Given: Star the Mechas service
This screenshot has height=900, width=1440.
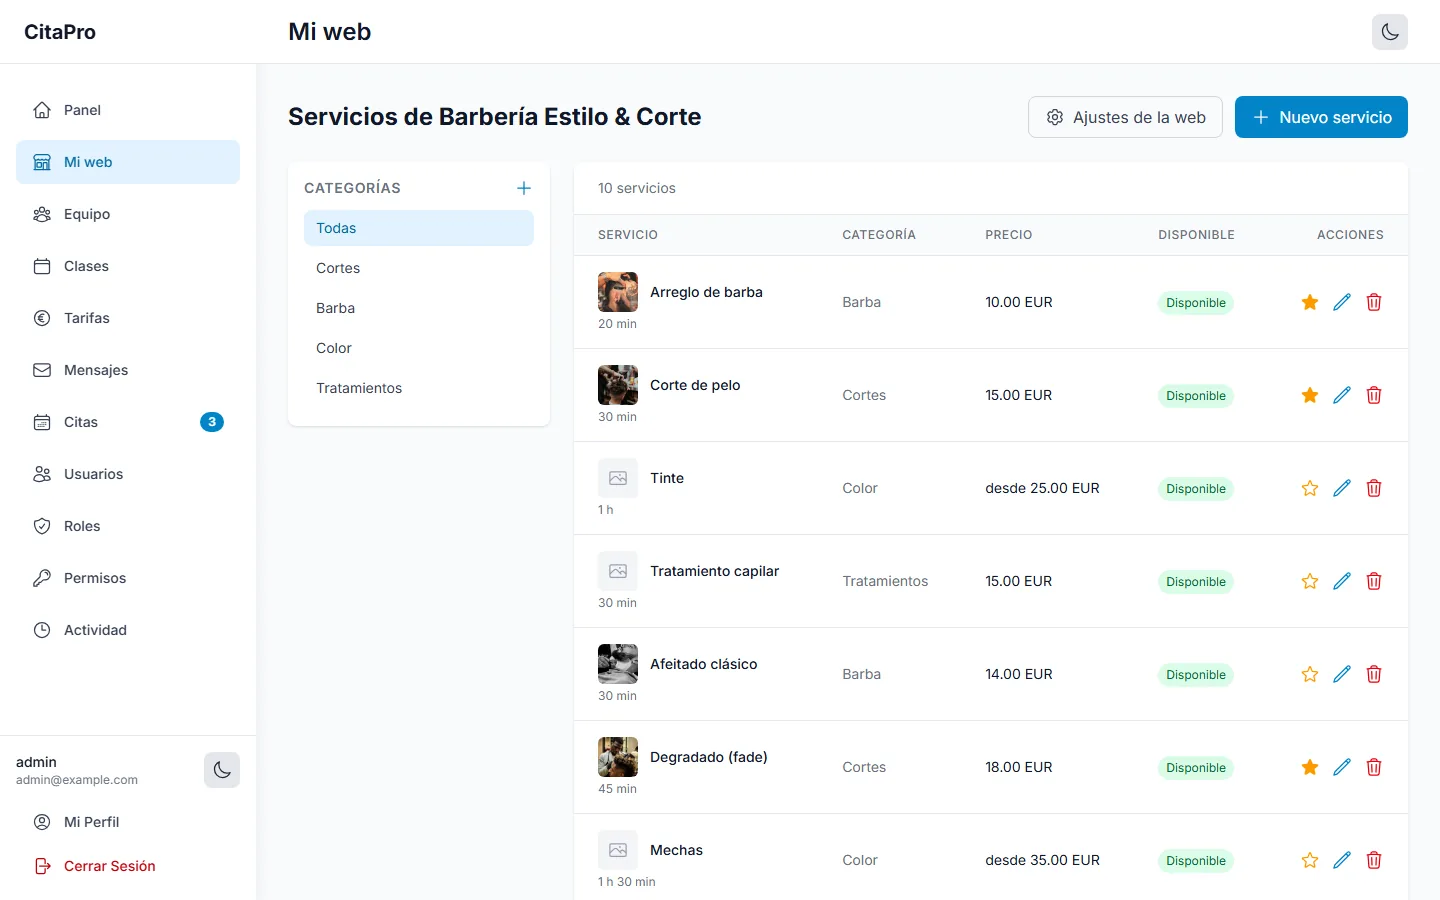Looking at the screenshot, I should click(1310, 860).
